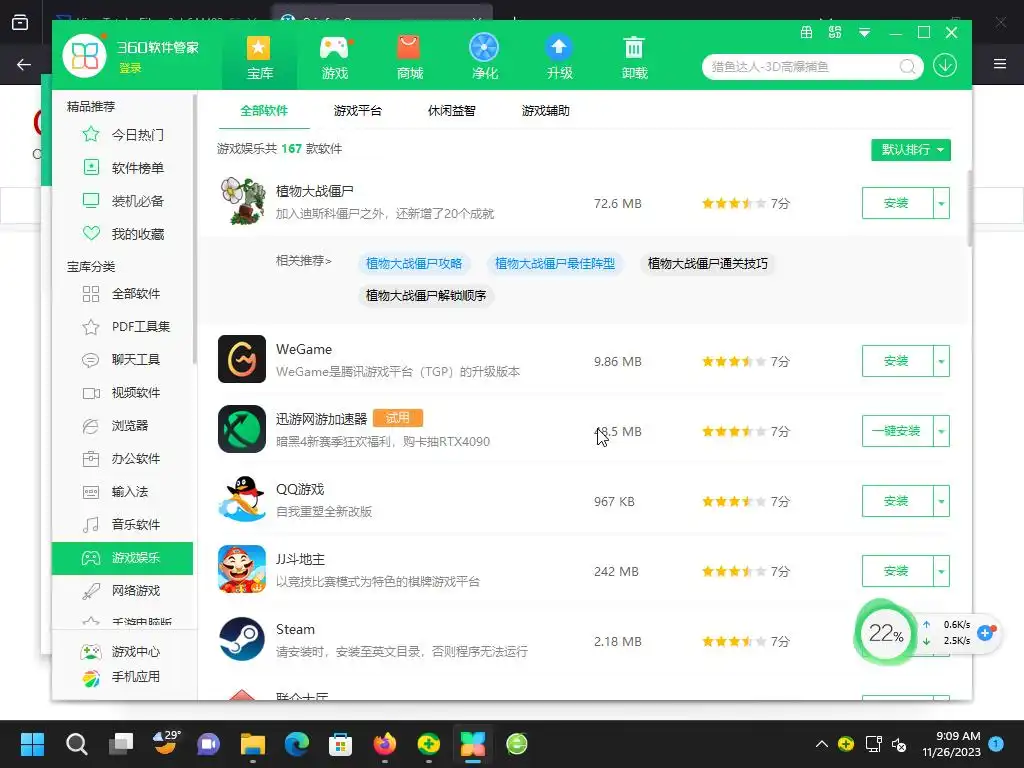The height and width of the screenshot is (768, 1024).
Task: Open the 默认排行 sort dropdown
Action: pyautogui.click(x=911, y=150)
